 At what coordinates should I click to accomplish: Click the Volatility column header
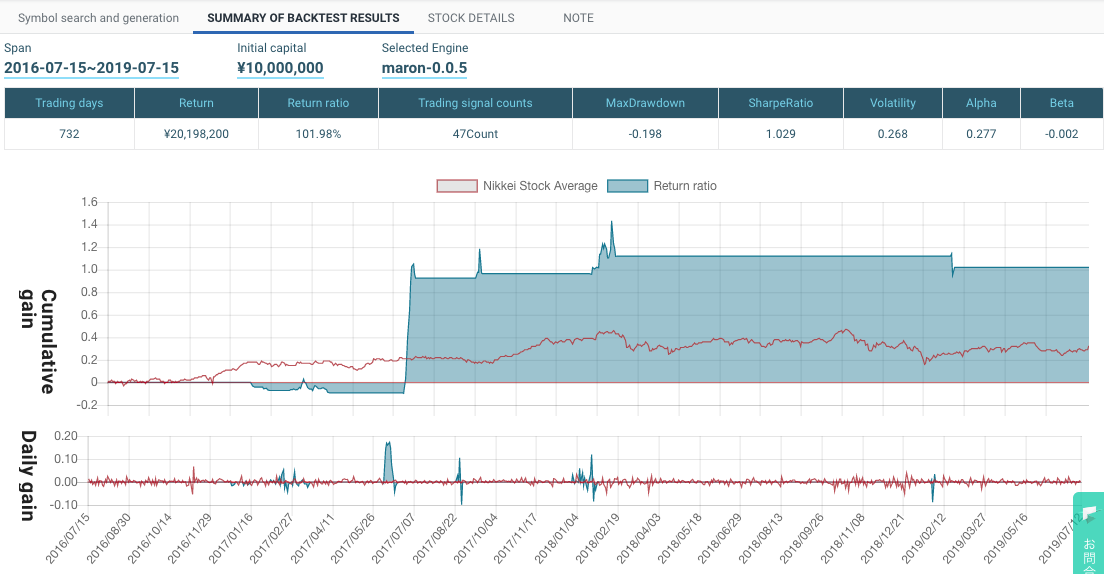893,103
